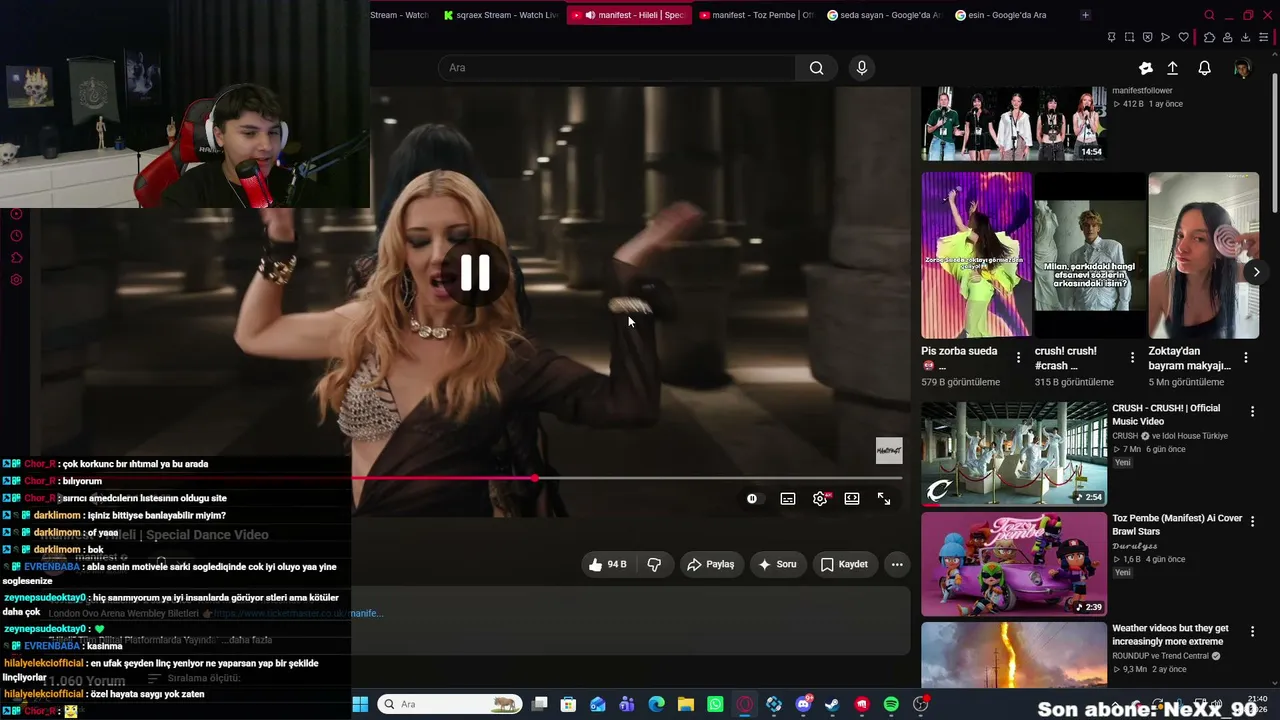Click the voice search microphone icon
The height and width of the screenshot is (720, 1280).
pyautogui.click(x=862, y=68)
